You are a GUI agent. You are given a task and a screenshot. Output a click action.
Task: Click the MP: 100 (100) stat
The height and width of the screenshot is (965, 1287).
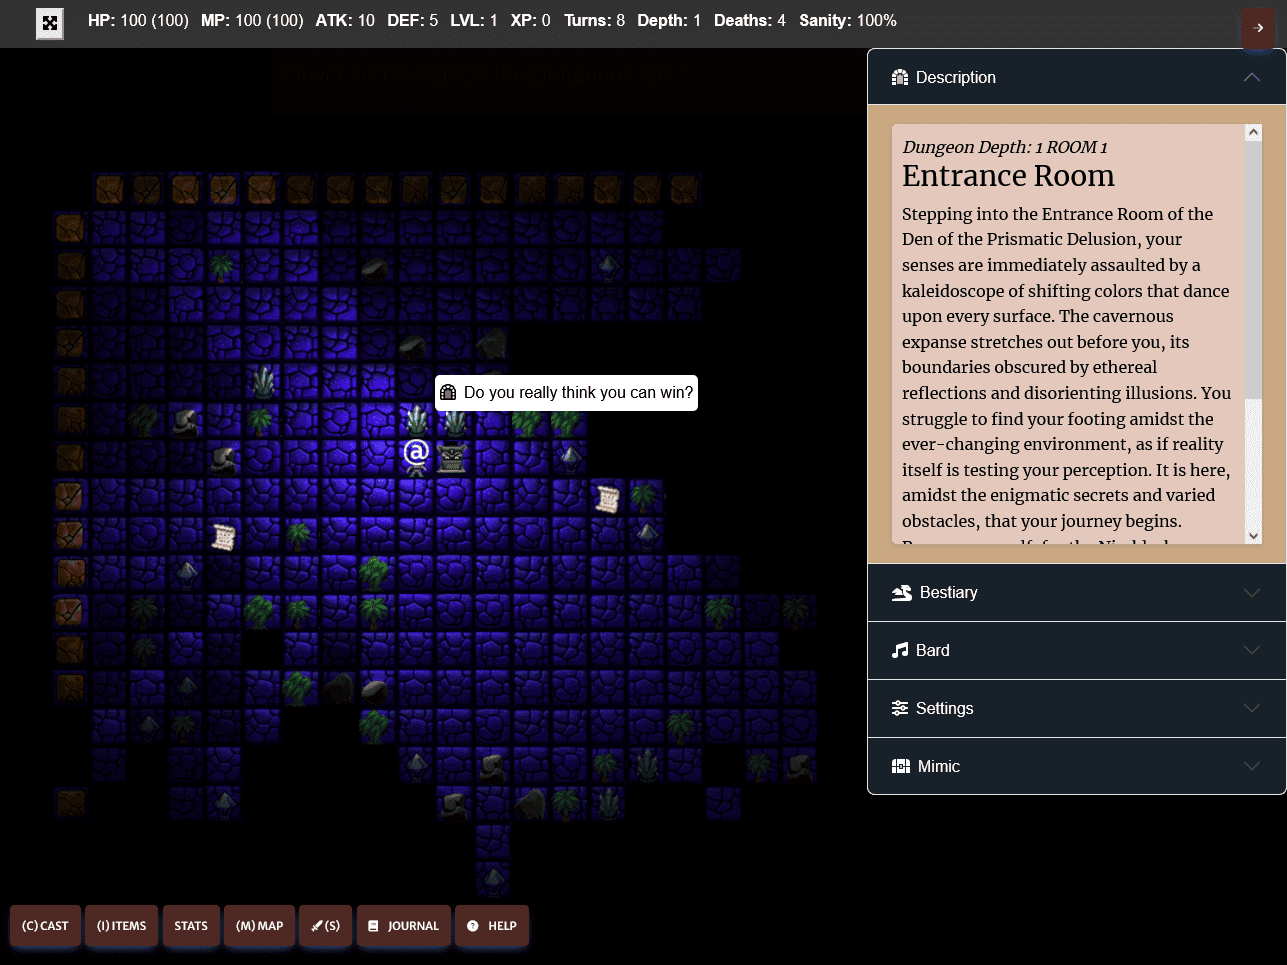252,20
